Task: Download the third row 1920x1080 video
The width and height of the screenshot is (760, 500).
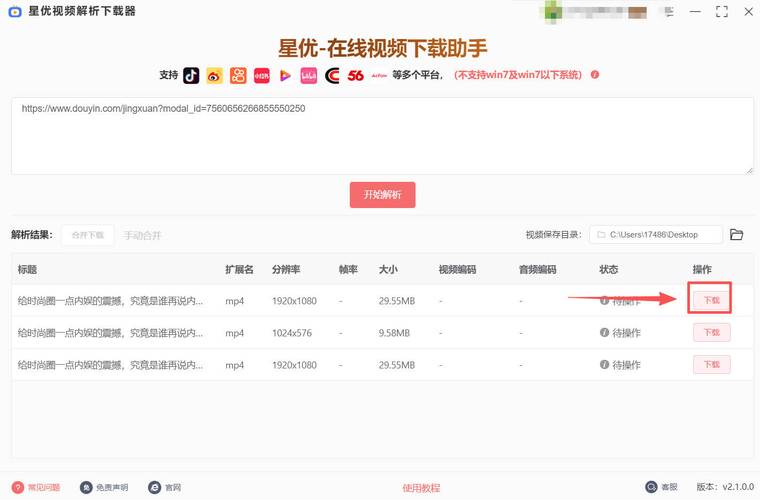Action: point(712,364)
